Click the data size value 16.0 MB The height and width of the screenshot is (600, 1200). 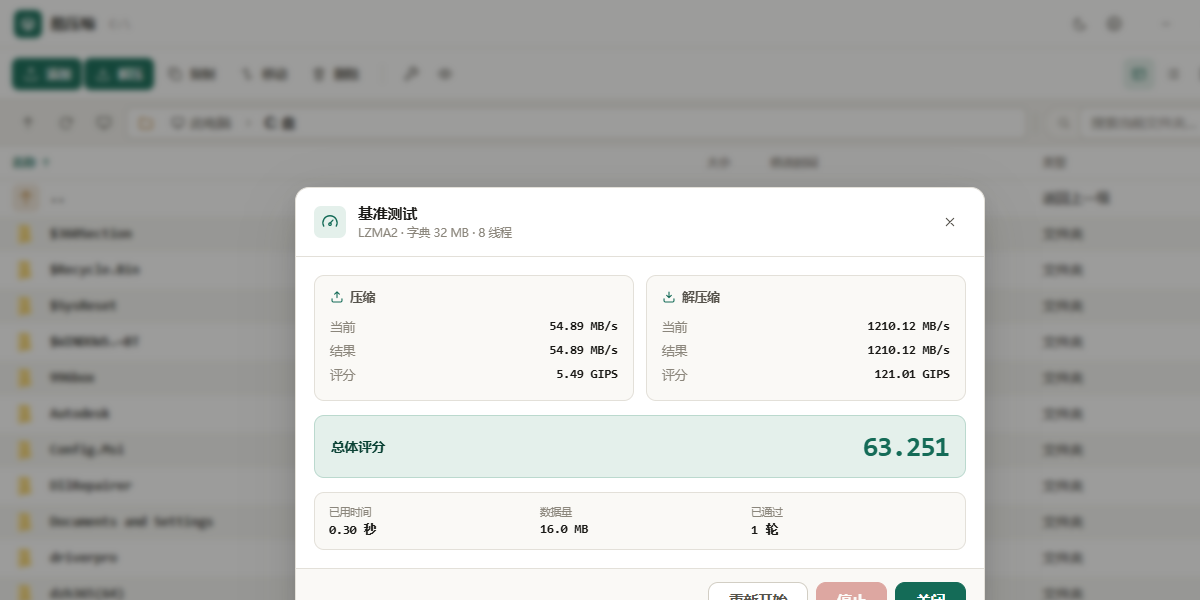(x=564, y=529)
